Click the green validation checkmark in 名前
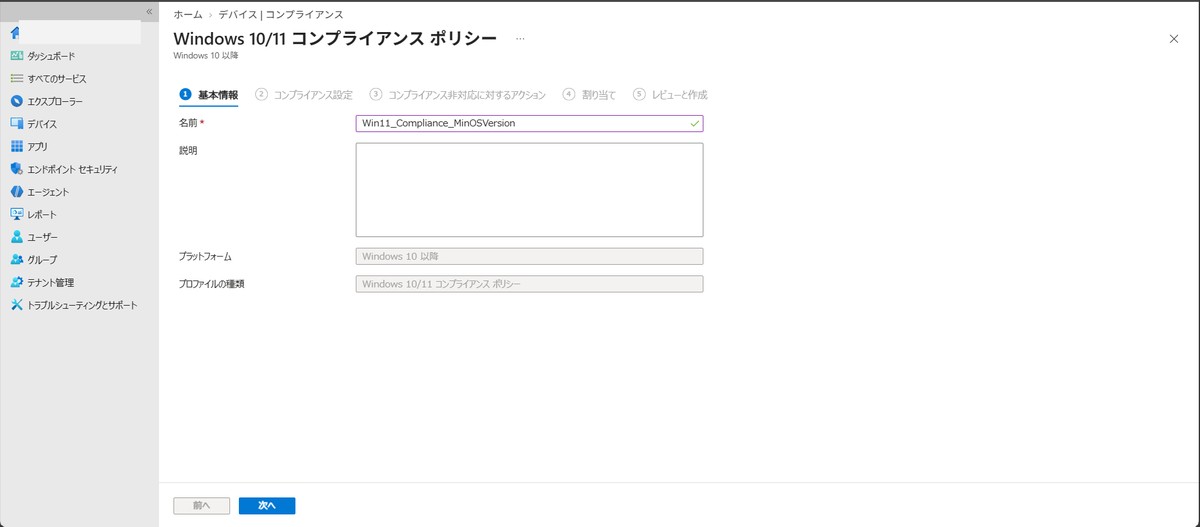Image resolution: width=1200 pixels, height=527 pixels. (694, 123)
